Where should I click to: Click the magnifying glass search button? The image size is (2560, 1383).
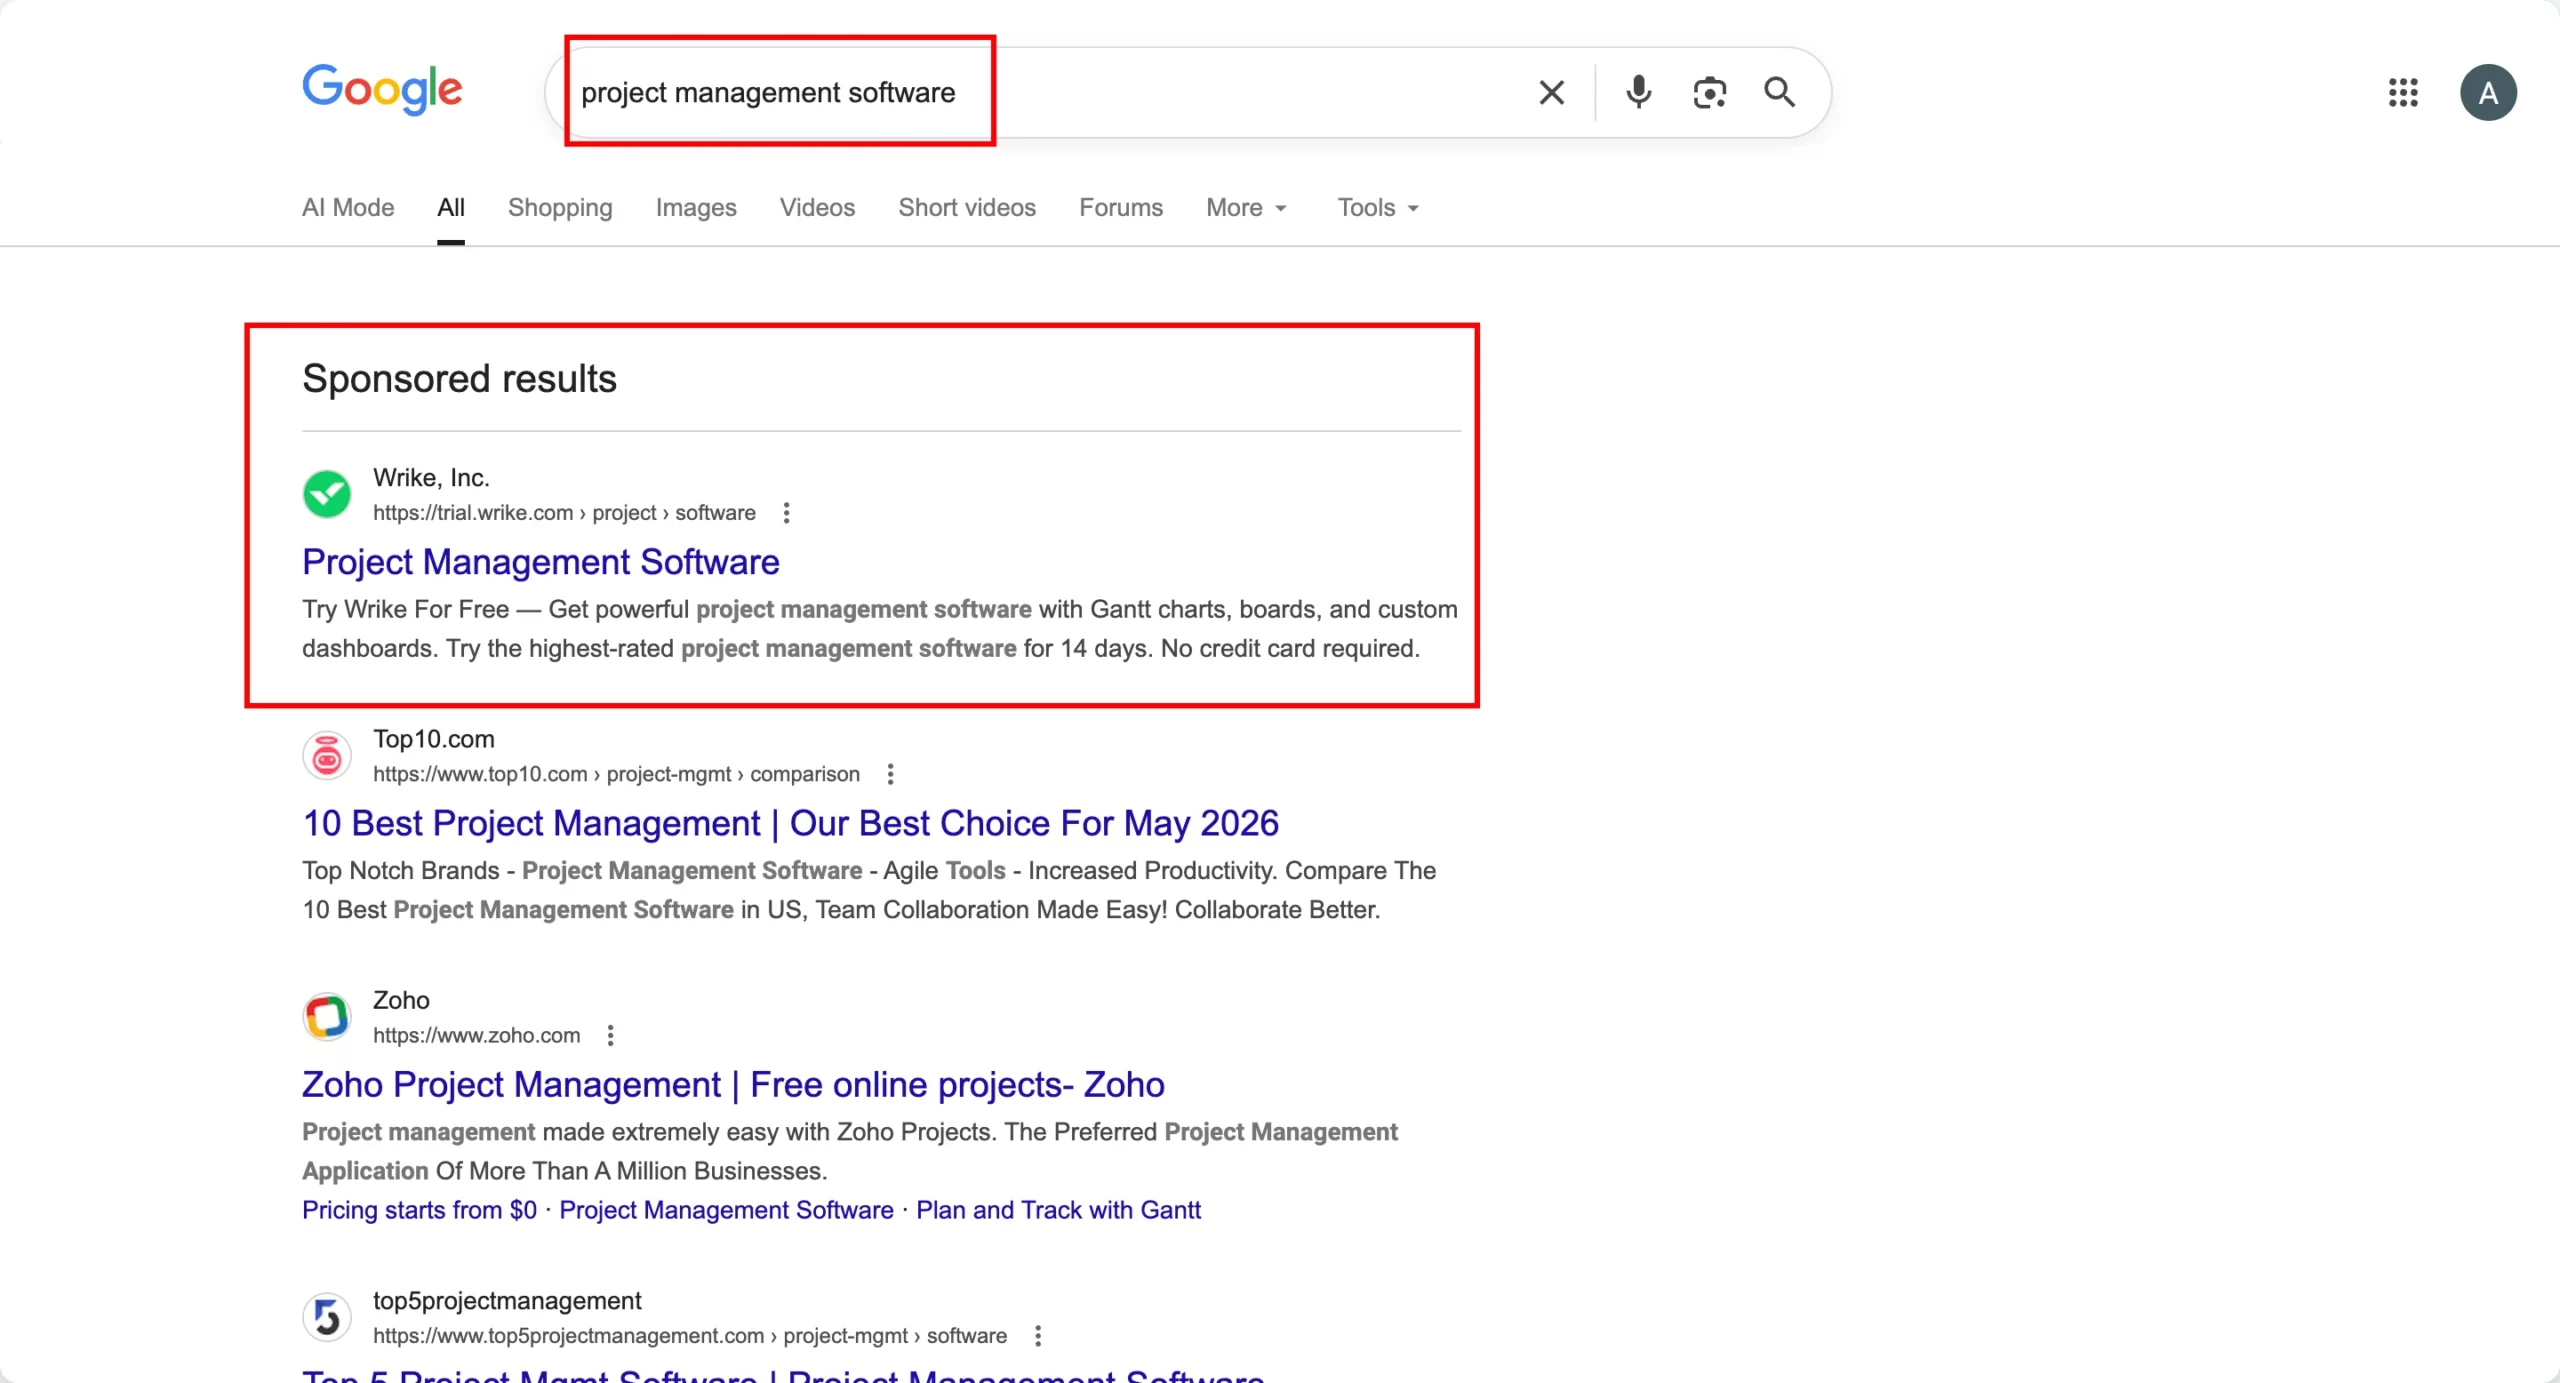[x=1779, y=92]
